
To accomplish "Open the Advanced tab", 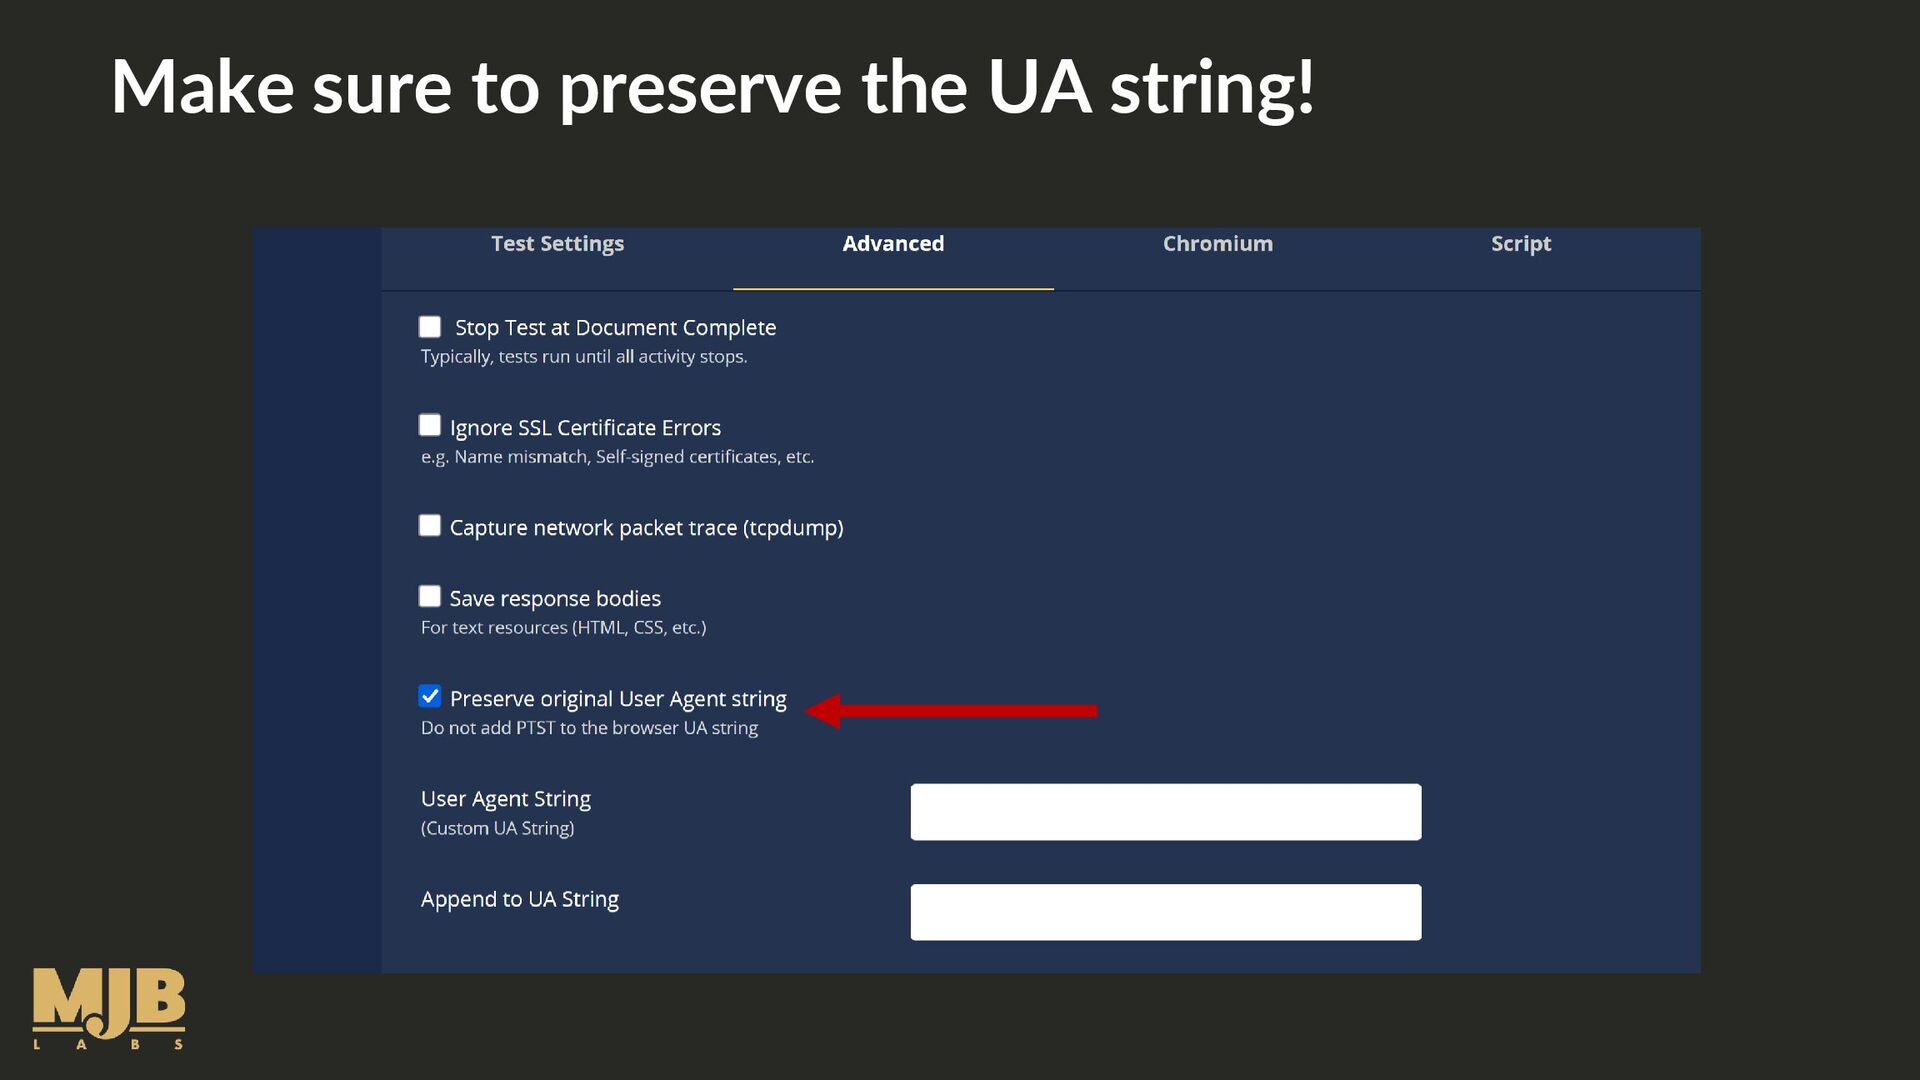I will pyautogui.click(x=893, y=244).
